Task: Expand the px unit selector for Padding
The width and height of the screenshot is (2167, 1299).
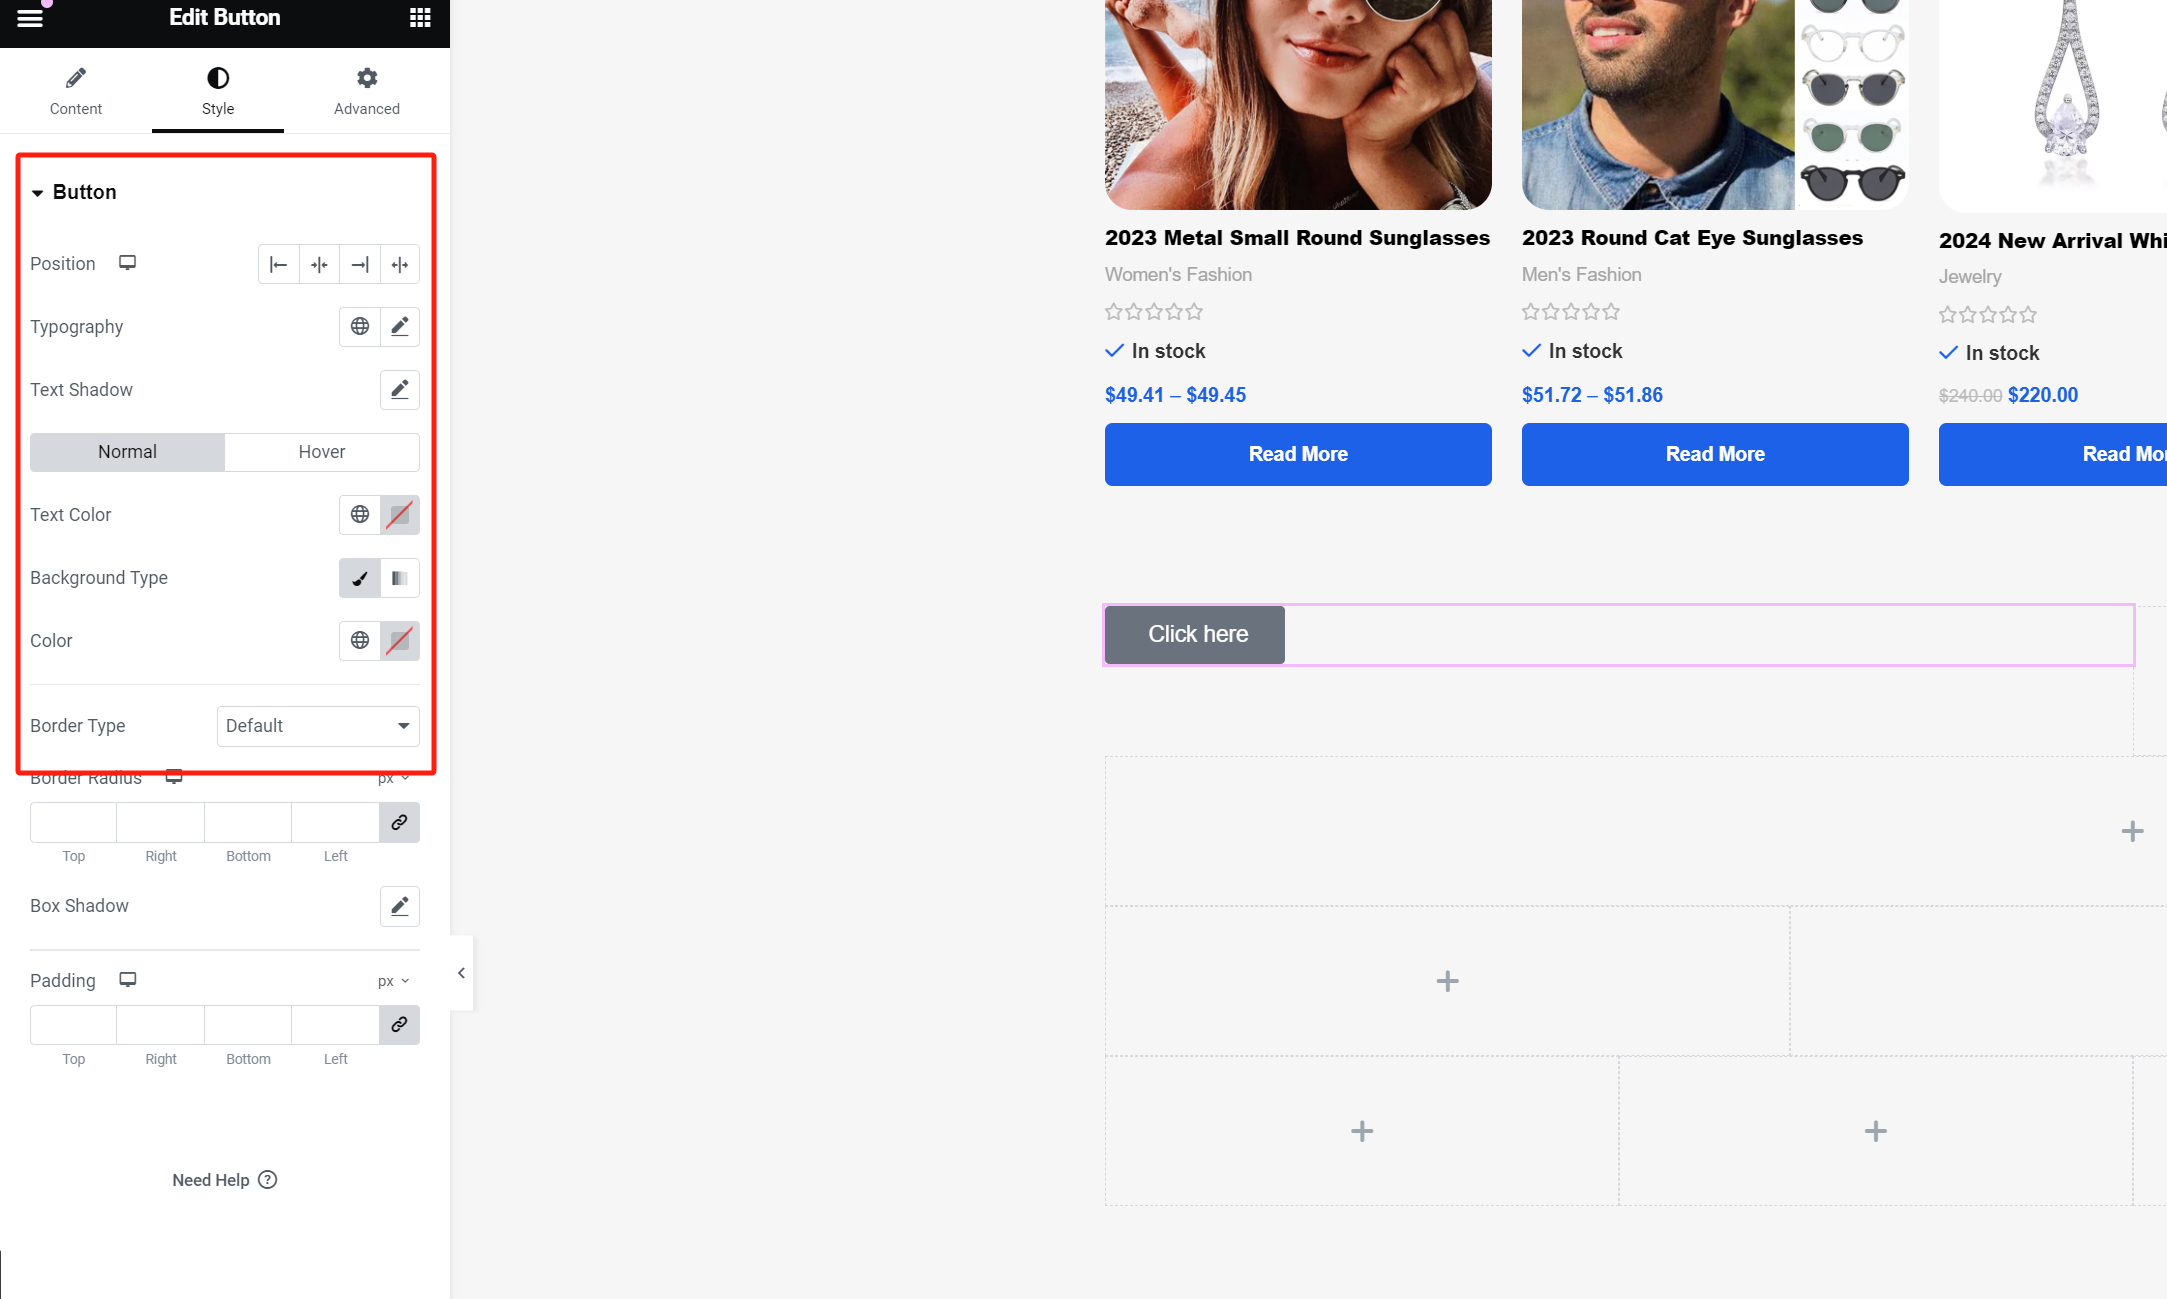Action: [393, 980]
